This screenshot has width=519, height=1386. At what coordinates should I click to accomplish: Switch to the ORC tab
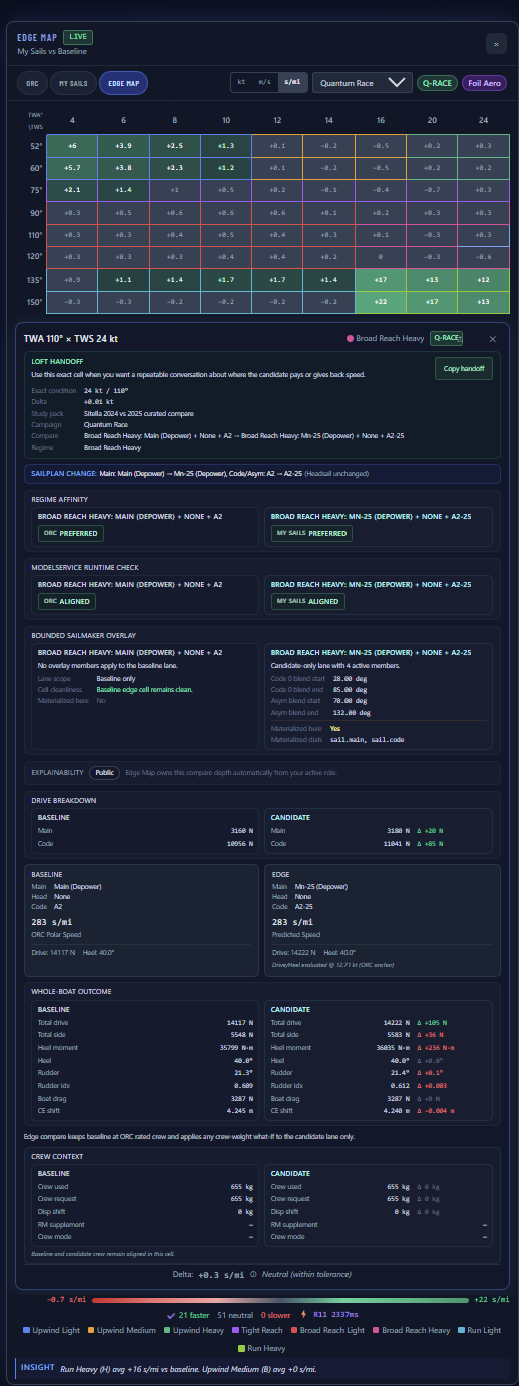pos(31,83)
